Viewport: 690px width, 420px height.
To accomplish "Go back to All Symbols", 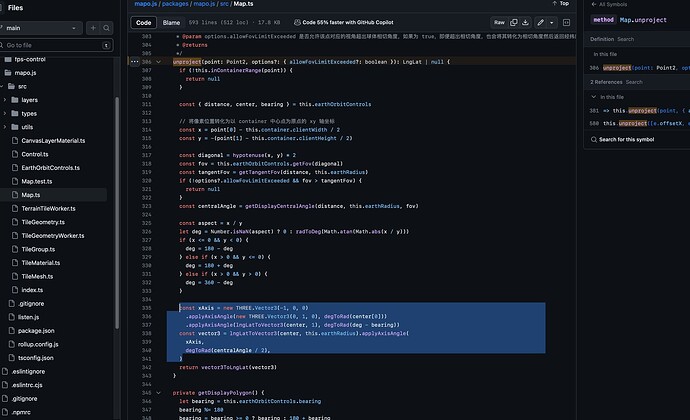I will click(609, 4).
